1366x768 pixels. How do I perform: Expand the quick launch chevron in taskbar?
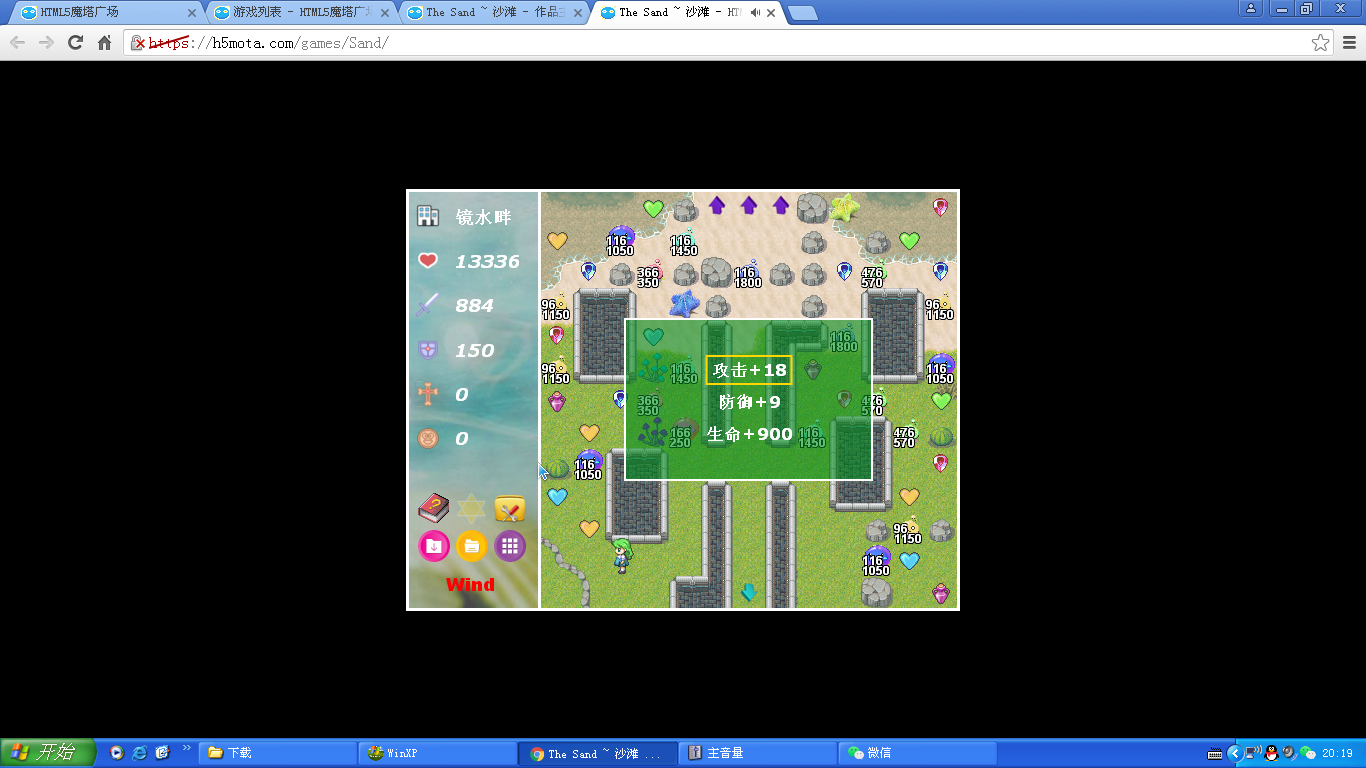pos(187,748)
